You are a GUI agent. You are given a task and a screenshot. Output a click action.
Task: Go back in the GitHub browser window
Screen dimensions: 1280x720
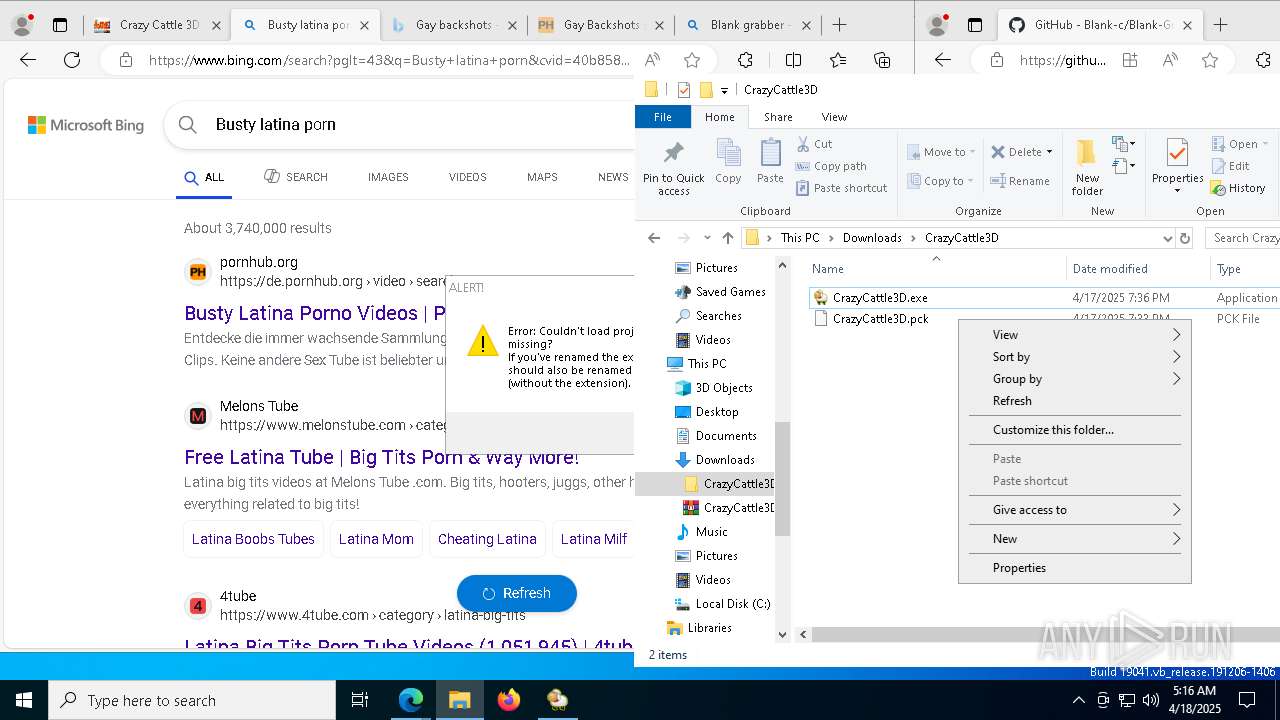pos(943,60)
